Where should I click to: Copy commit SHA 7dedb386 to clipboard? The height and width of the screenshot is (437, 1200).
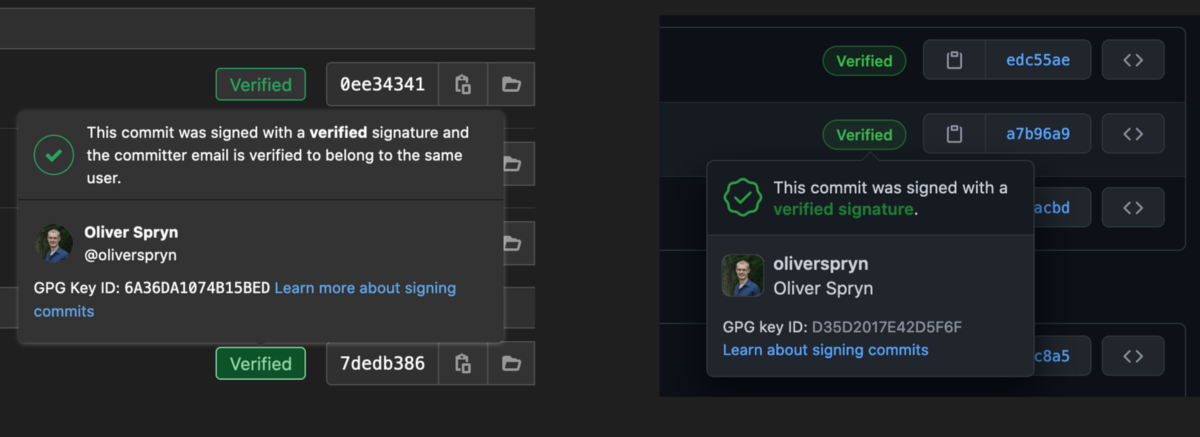tap(463, 363)
